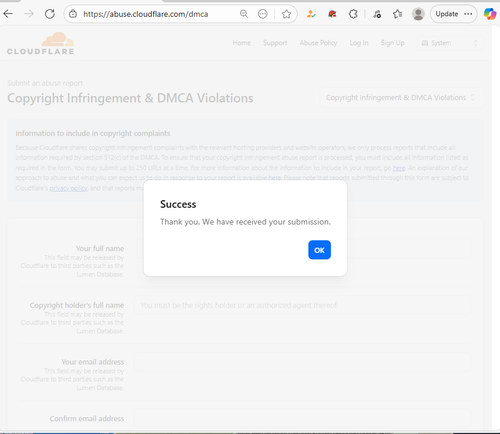Image resolution: width=500 pixels, height=434 pixels.
Task: Click the Update button in toolbar
Action: coord(453,14)
